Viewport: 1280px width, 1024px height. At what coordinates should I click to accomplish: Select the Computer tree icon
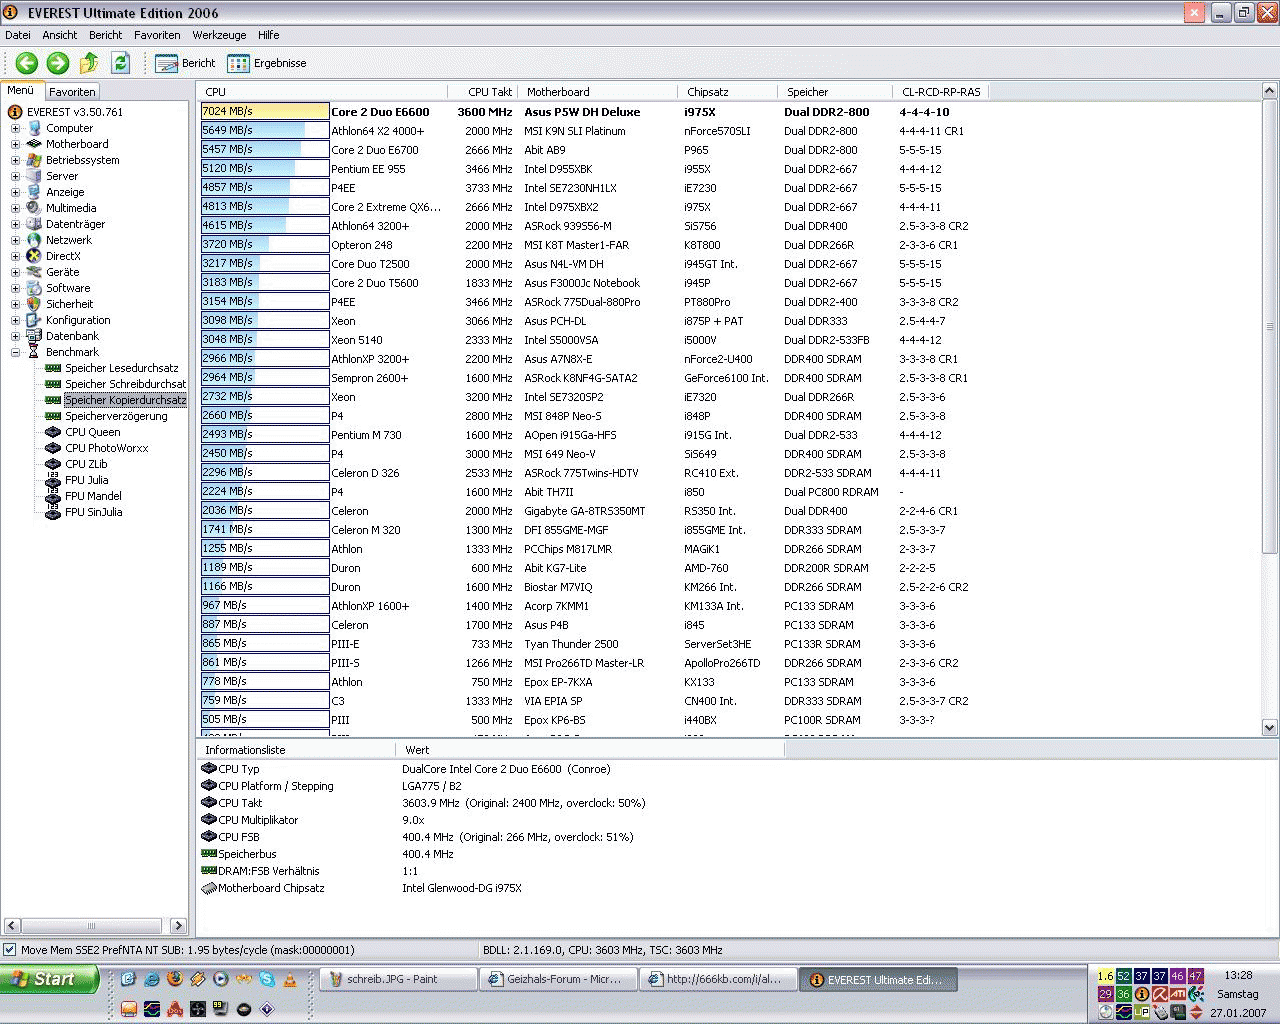click(34, 128)
